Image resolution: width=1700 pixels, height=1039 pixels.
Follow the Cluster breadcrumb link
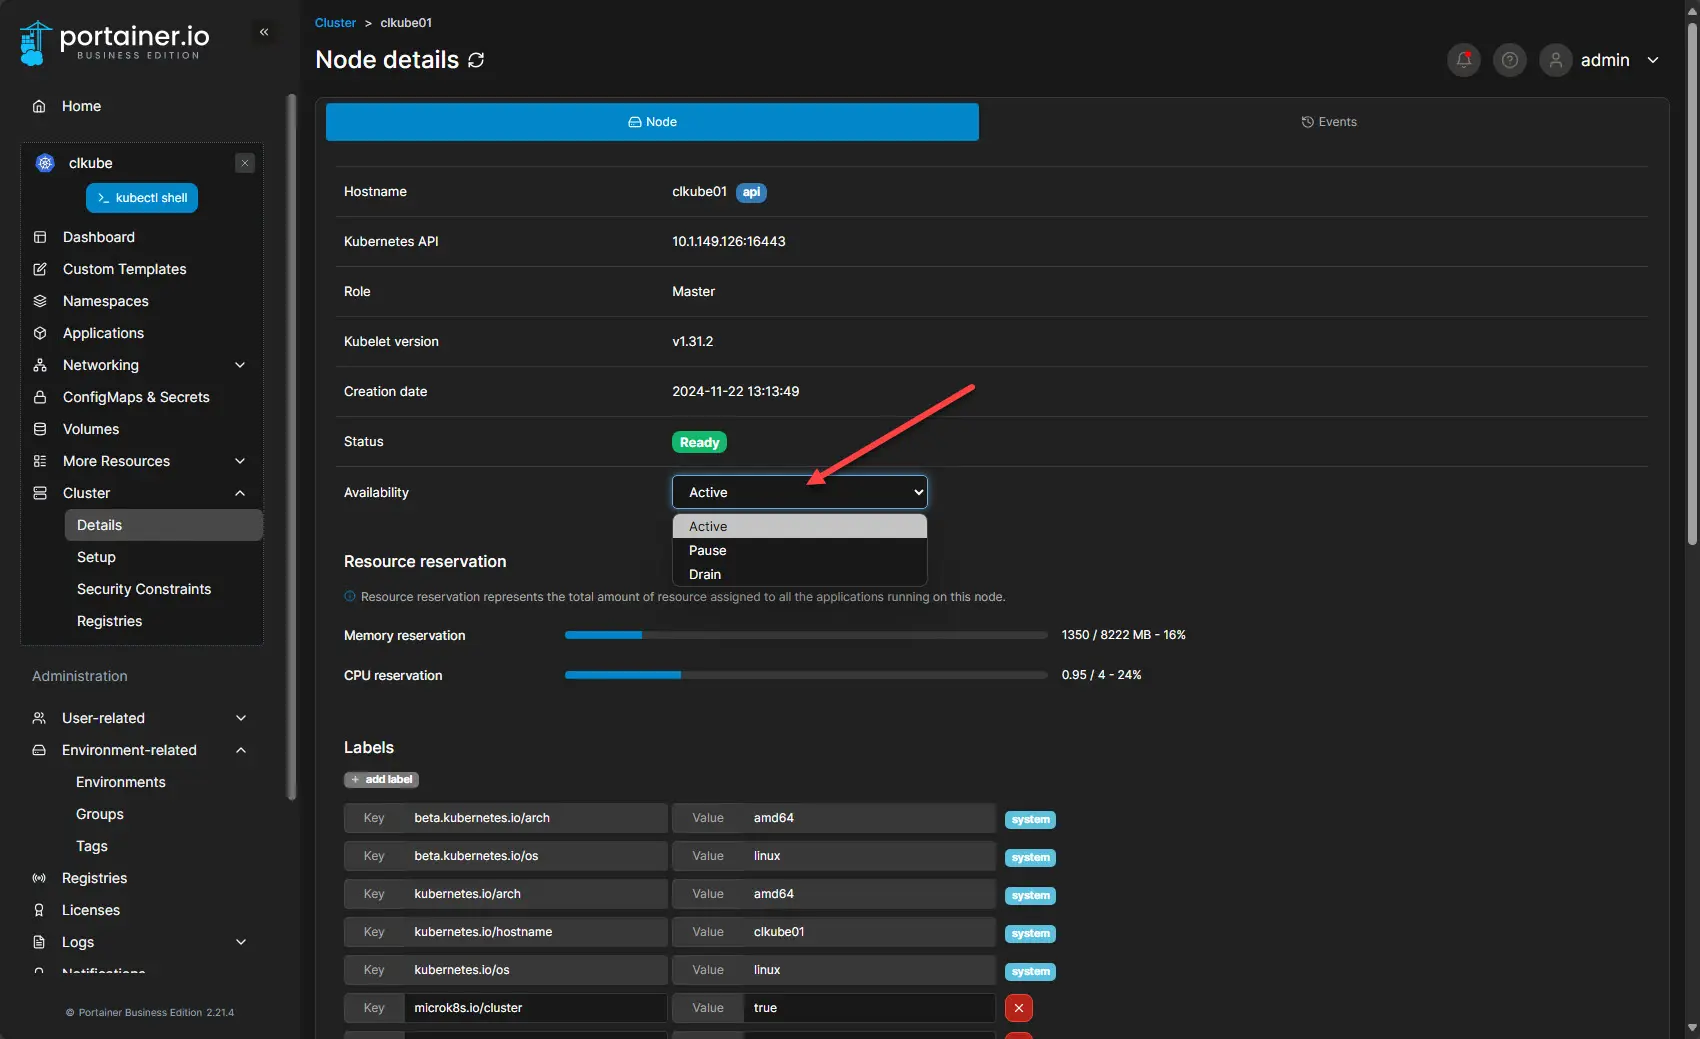pos(335,23)
